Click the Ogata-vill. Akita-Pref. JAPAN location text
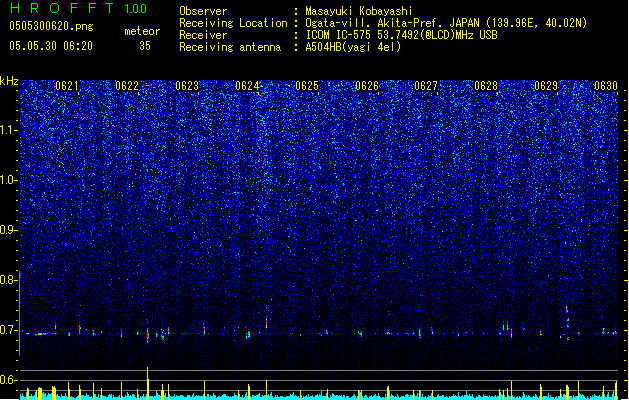Image resolution: width=629 pixels, height=400 pixels. (x=446, y=23)
